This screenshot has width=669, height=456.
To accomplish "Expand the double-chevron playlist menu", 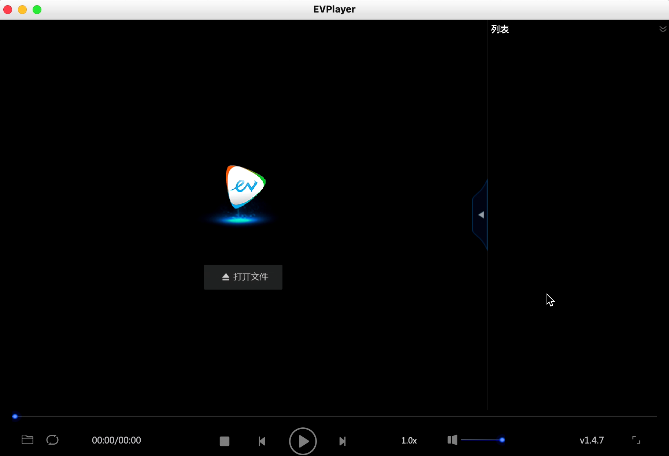I will coord(662,29).
